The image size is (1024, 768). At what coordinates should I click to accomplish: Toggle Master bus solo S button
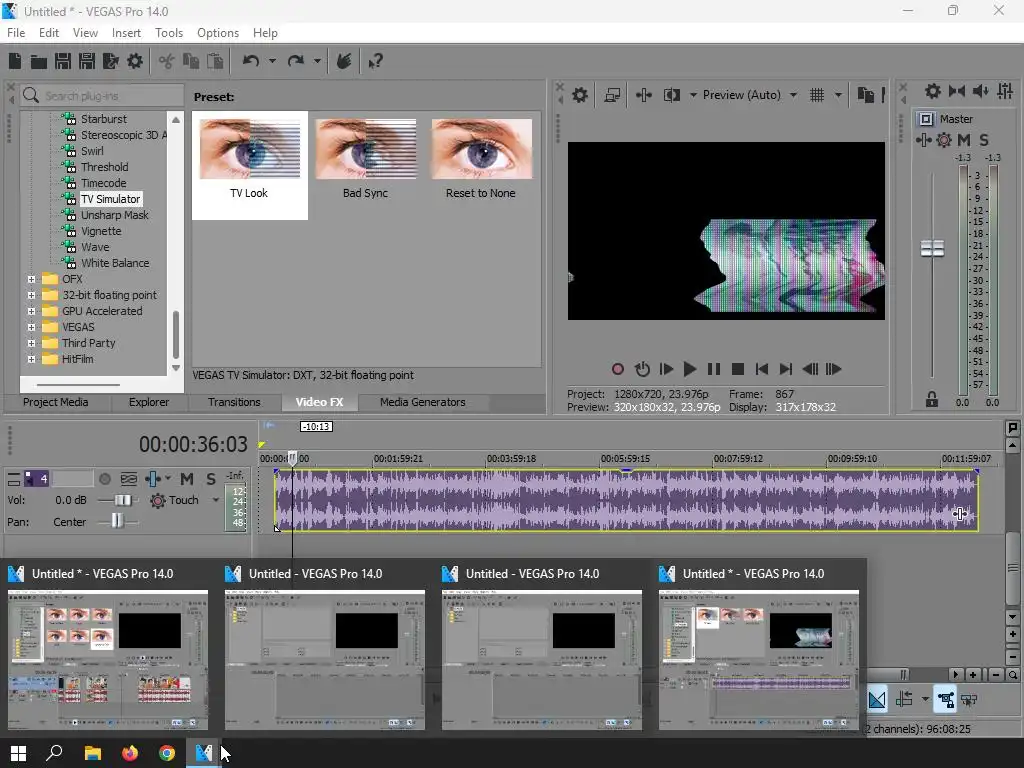(984, 140)
